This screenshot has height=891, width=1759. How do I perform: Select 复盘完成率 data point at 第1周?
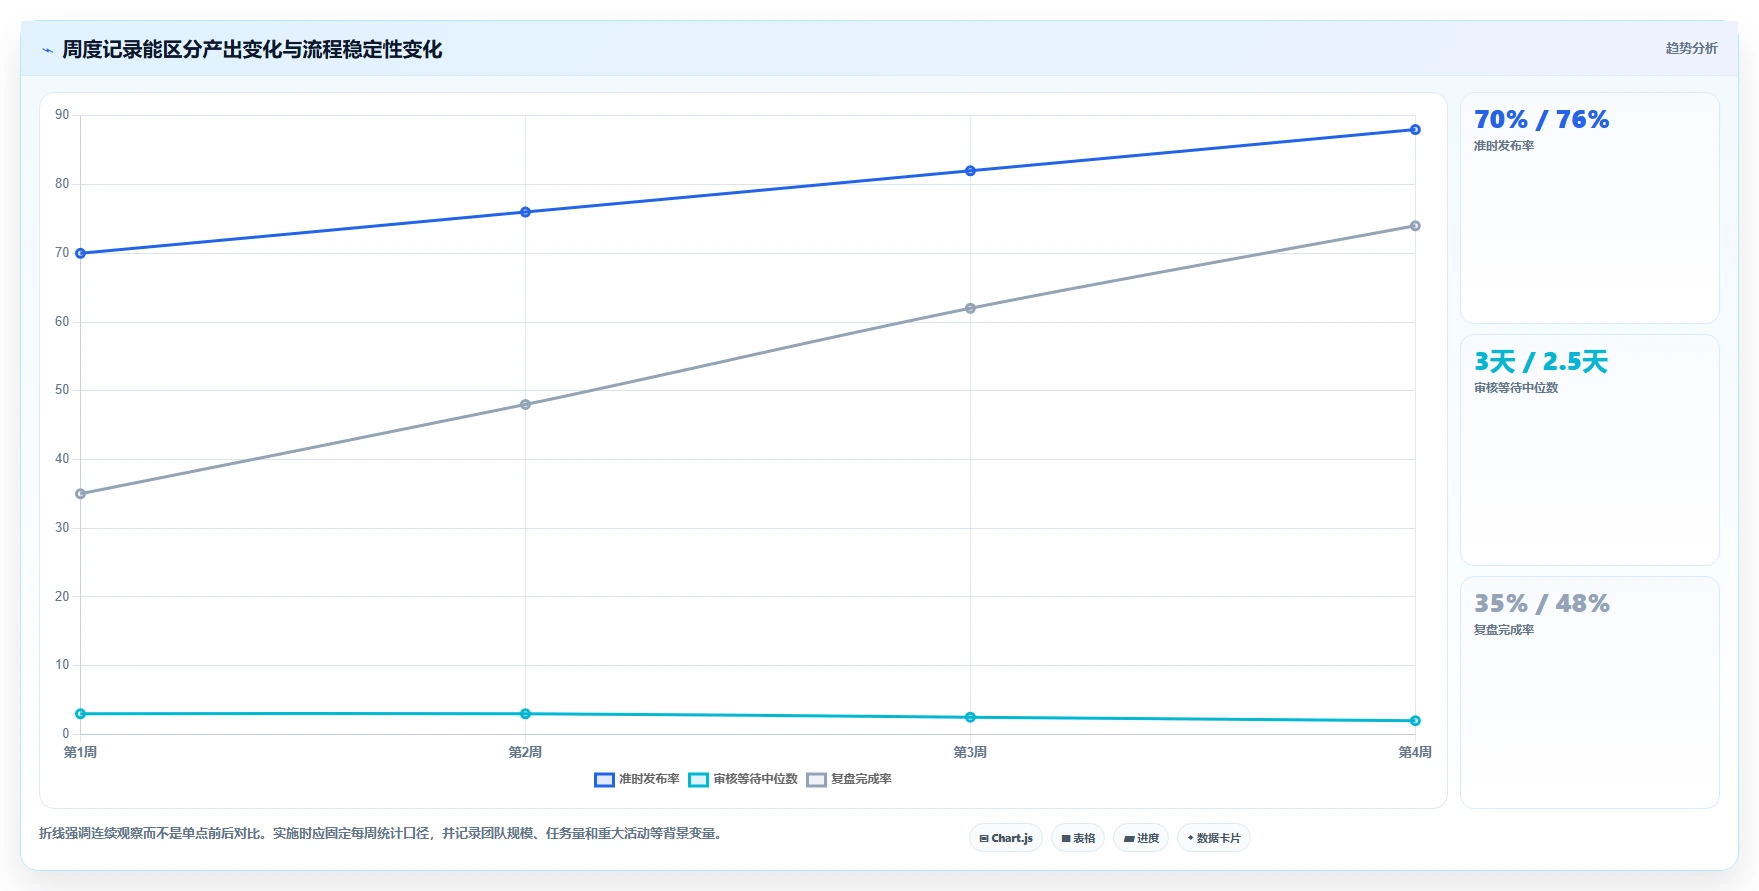81,494
